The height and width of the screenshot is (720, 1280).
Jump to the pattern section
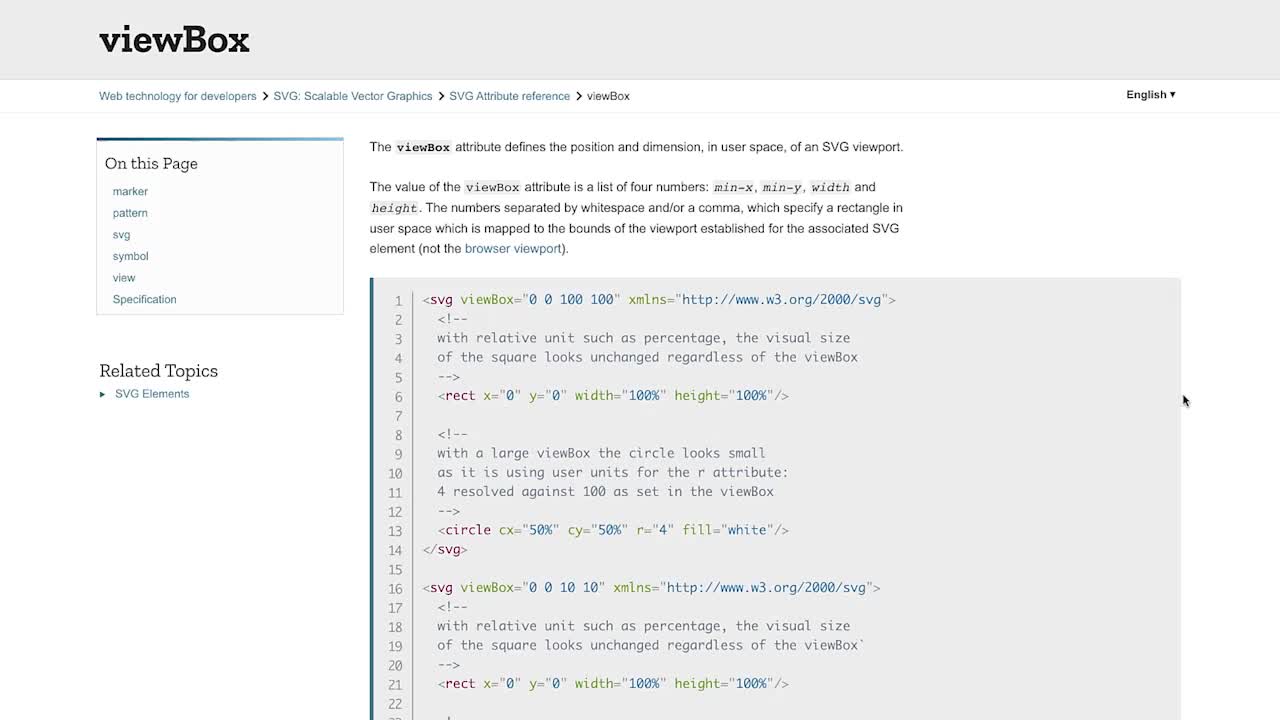pyautogui.click(x=130, y=213)
